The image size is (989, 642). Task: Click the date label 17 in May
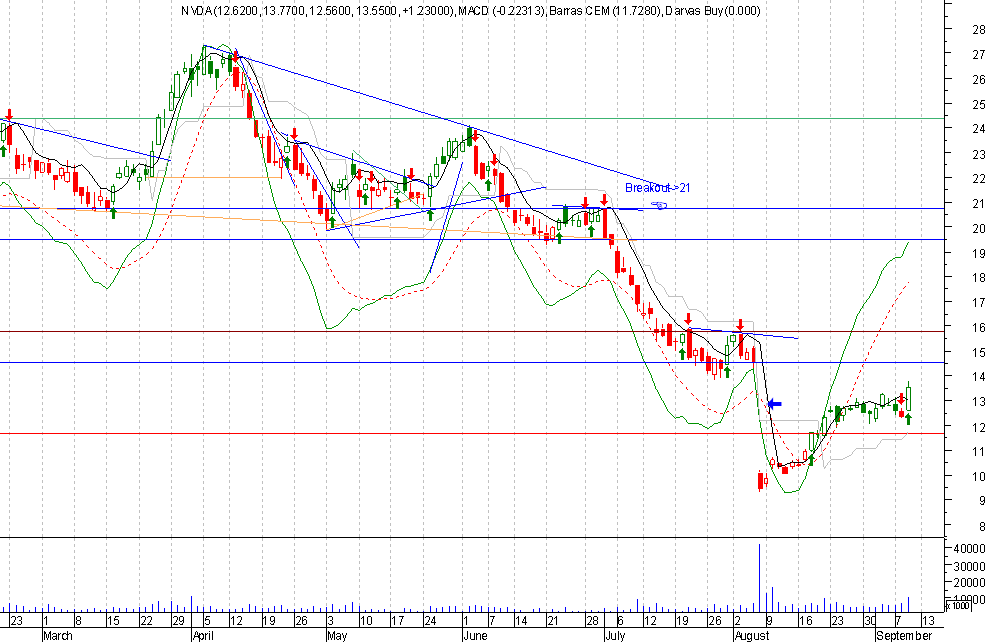pyautogui.click(x=399, y=621)
